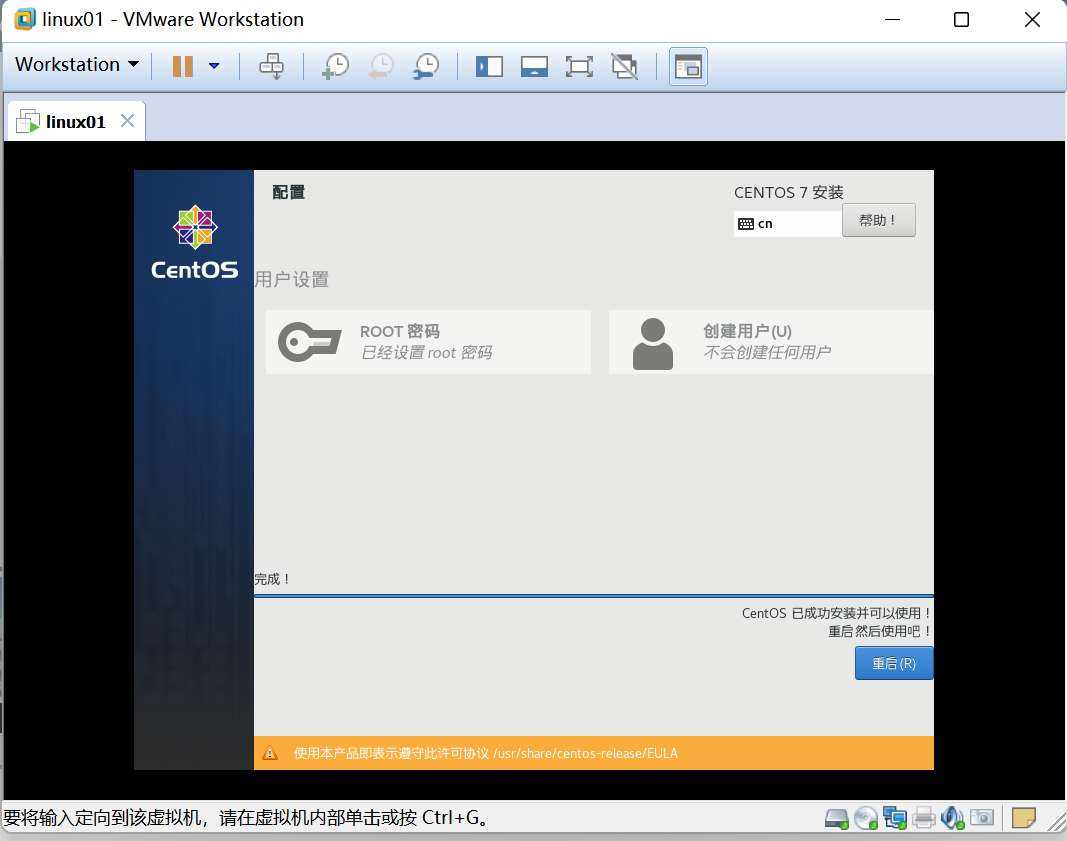1067x841 pixels.
Task: Click the CD/DVD drive status icon
Action: [x=866, y=818]
